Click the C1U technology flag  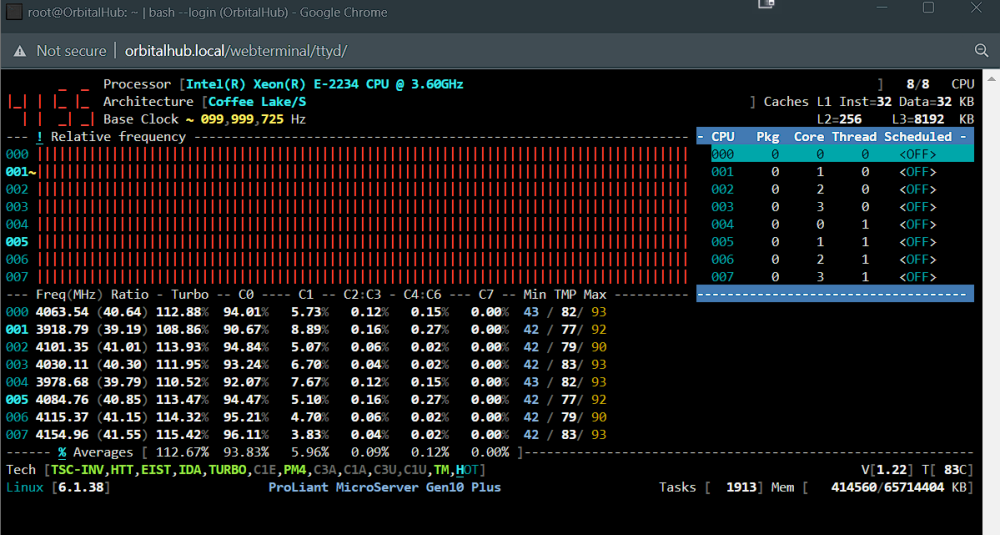pos(415,470)
